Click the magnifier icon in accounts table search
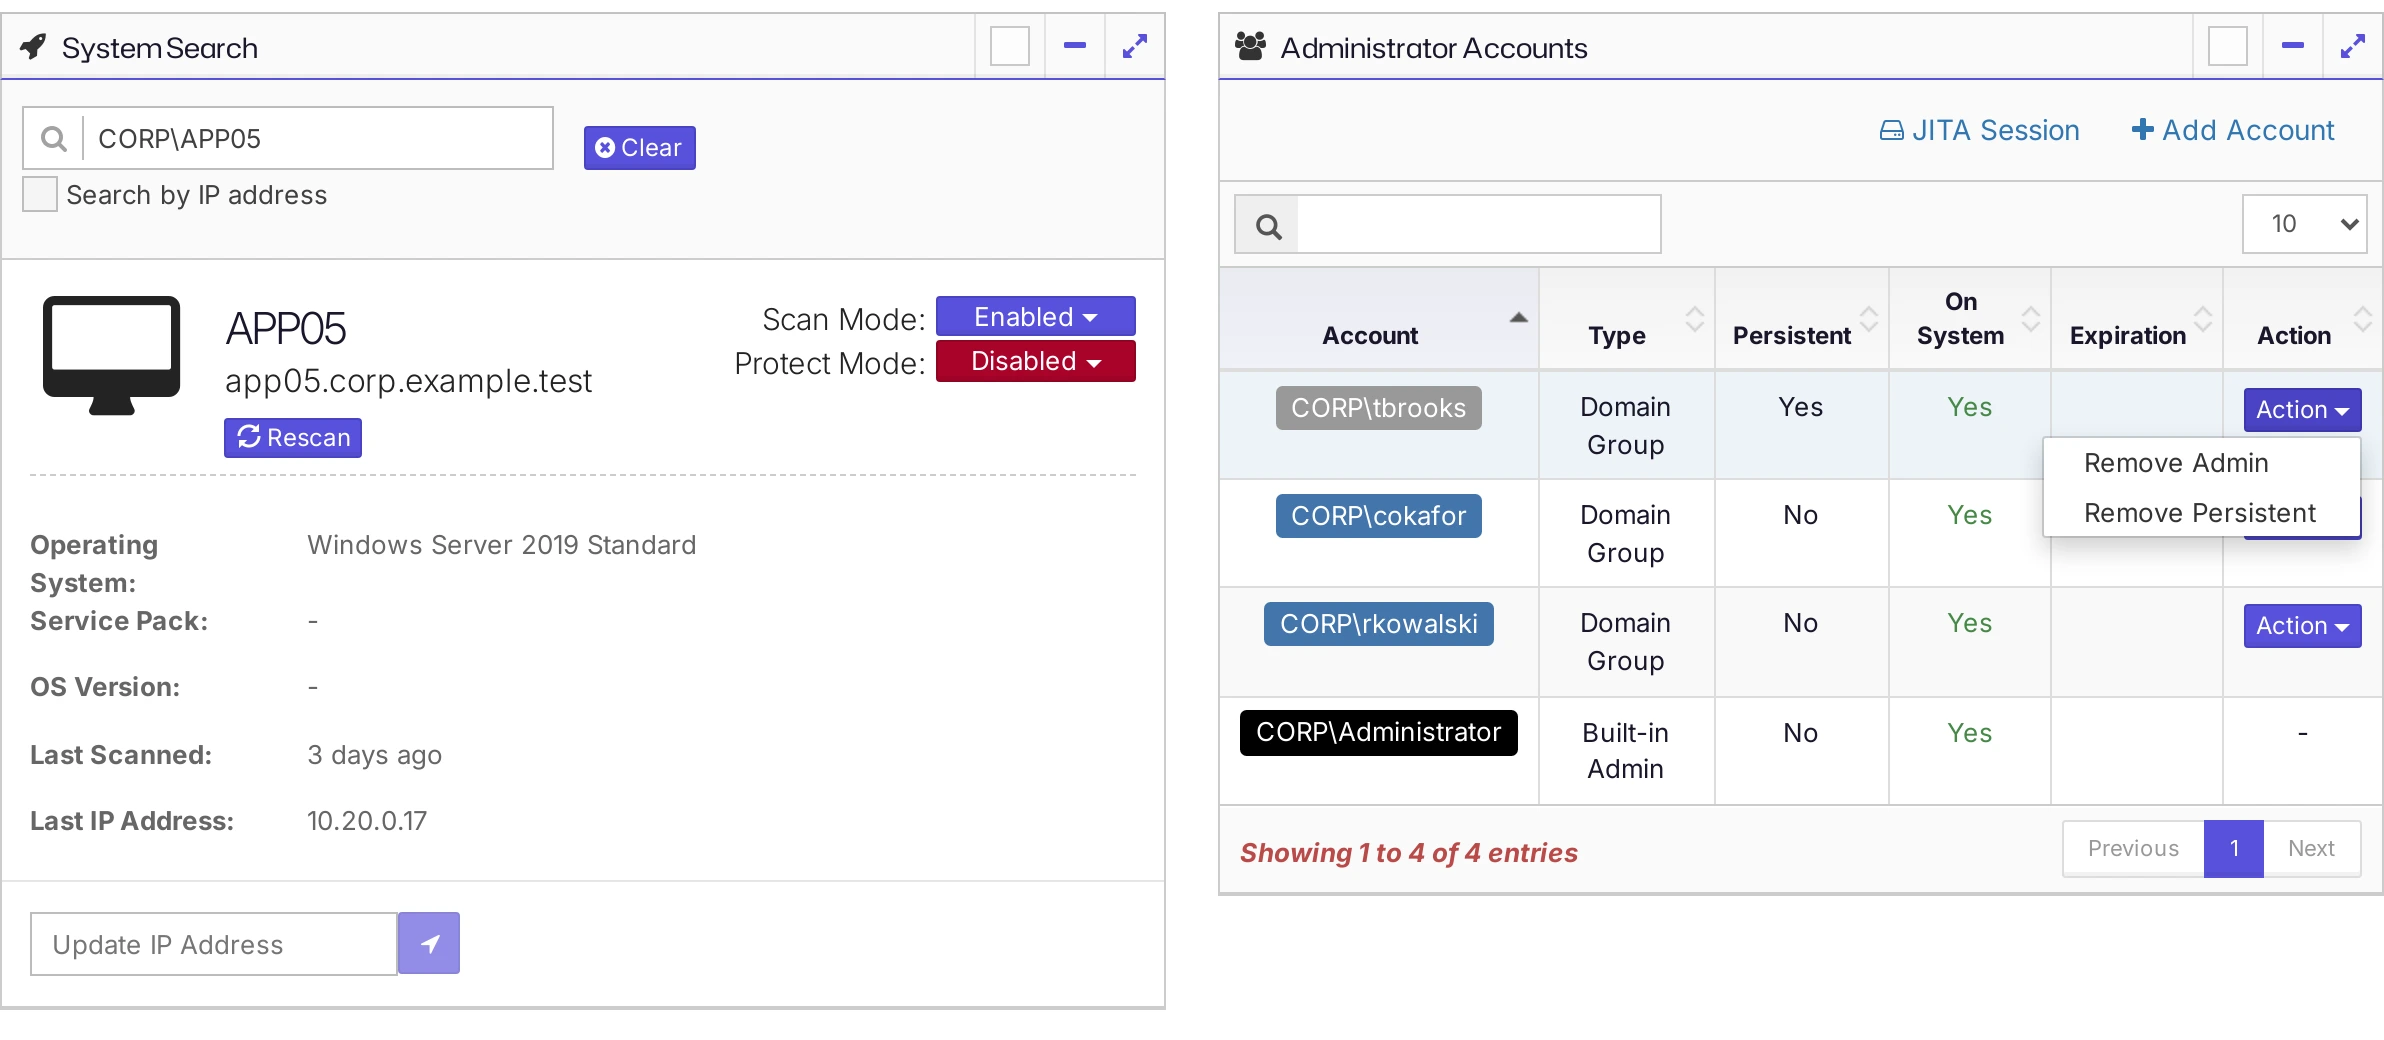 (1268, 225)
